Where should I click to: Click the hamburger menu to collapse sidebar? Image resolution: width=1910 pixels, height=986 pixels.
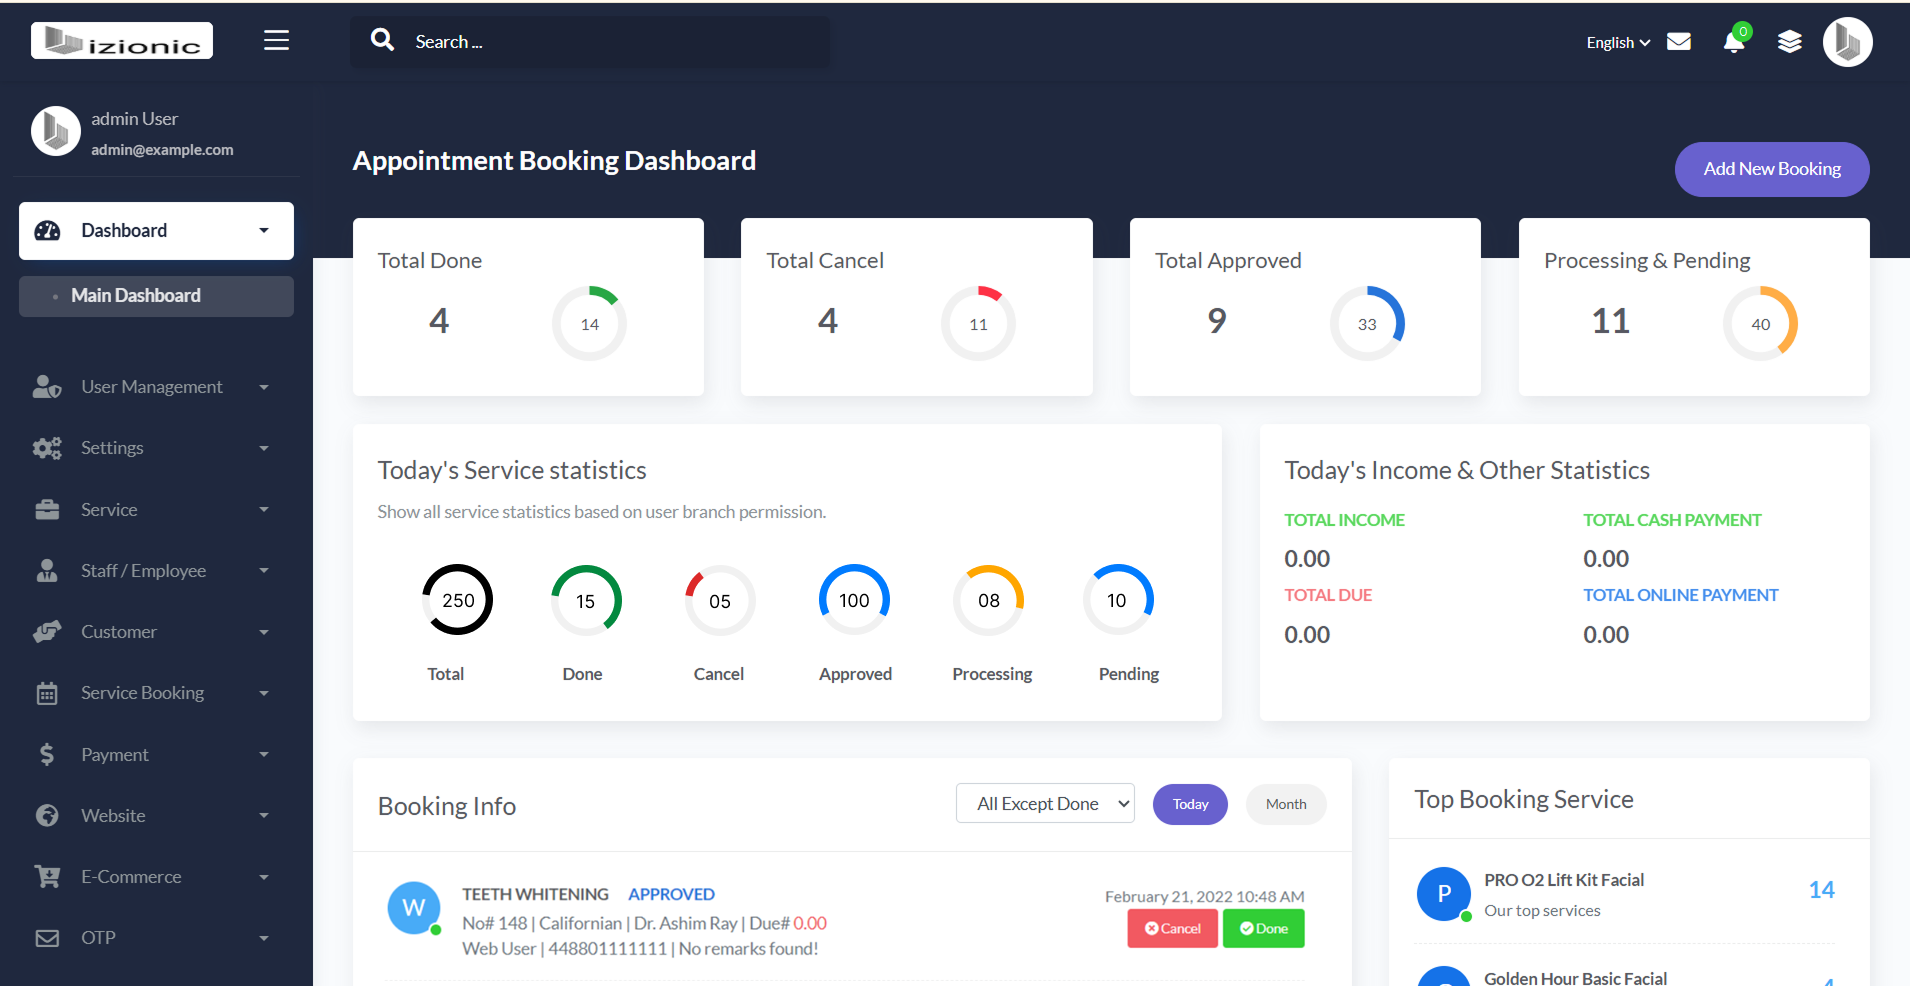[276, 40]
